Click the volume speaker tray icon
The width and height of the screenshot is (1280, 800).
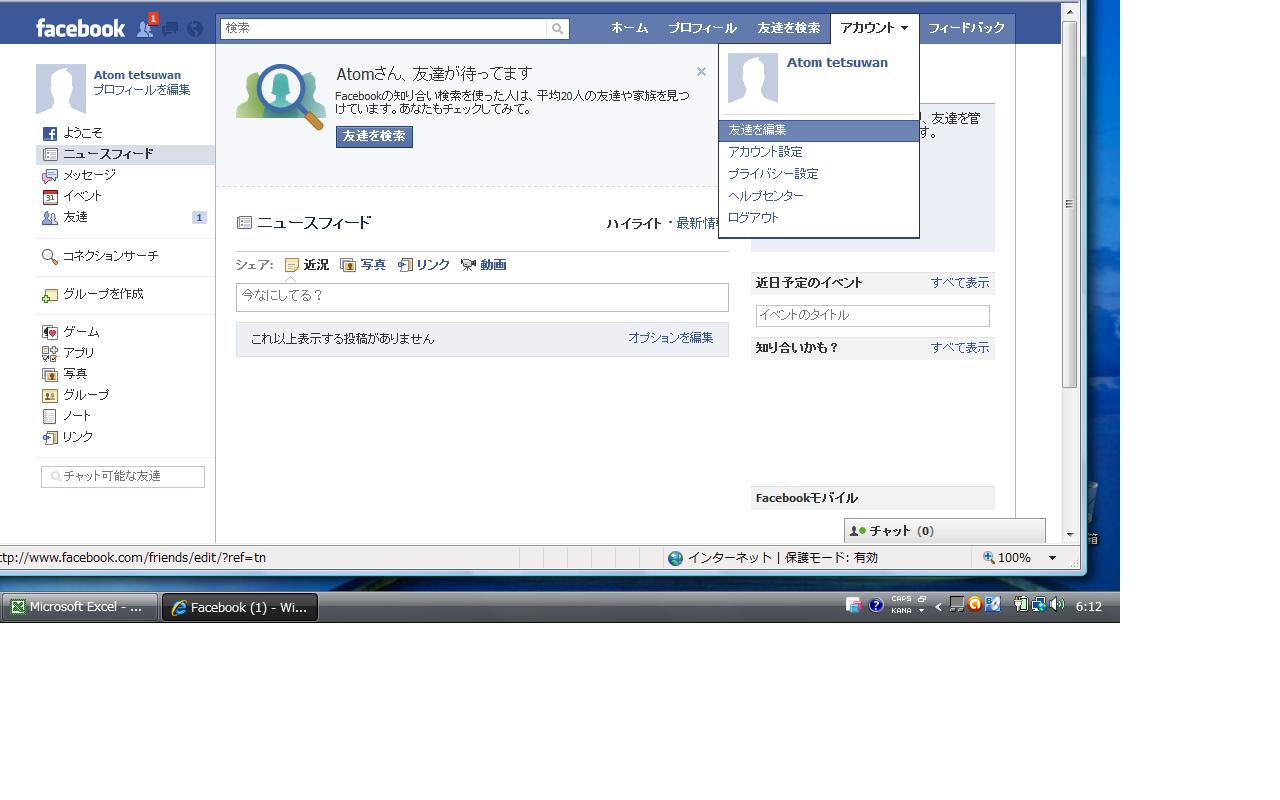[1057, 604]
